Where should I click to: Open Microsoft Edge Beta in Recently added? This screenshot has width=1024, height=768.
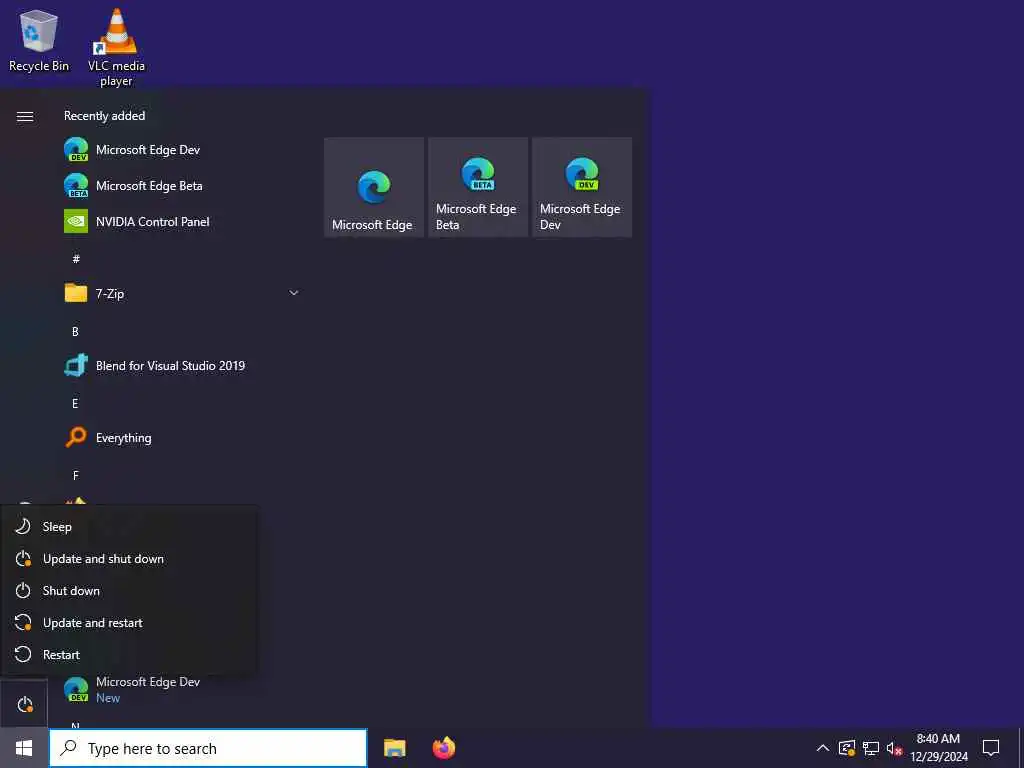[183, 185]
